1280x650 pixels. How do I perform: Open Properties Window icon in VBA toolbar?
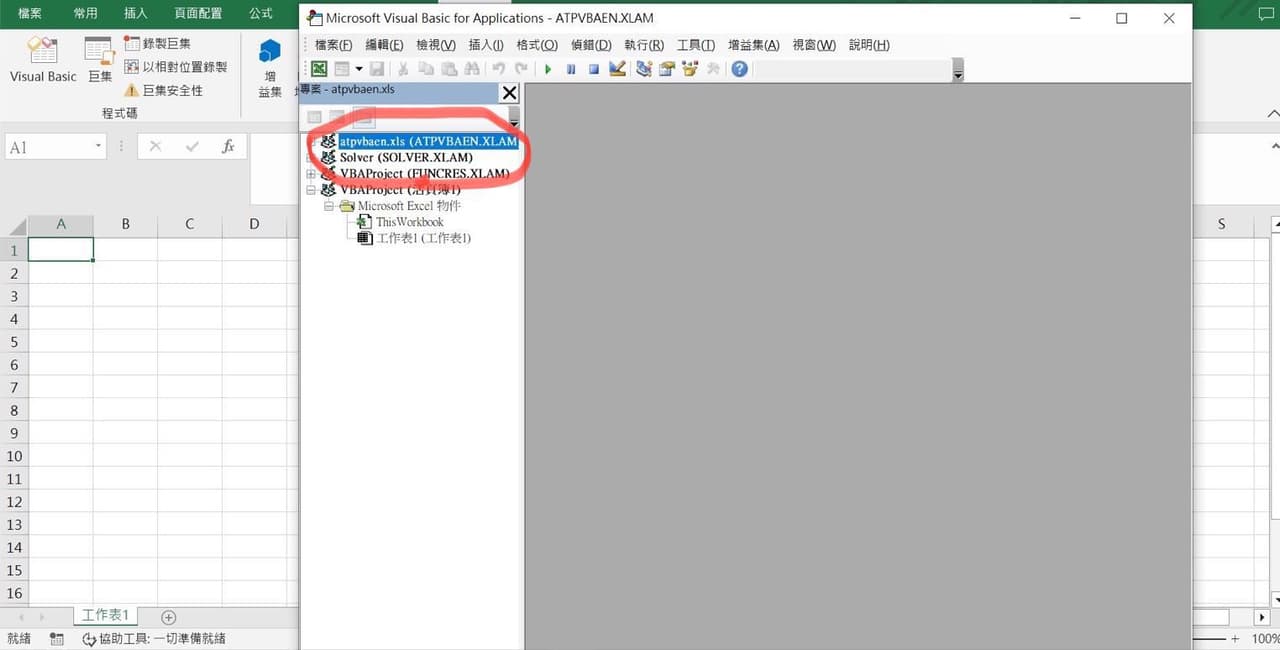click(x=667, y=69)
